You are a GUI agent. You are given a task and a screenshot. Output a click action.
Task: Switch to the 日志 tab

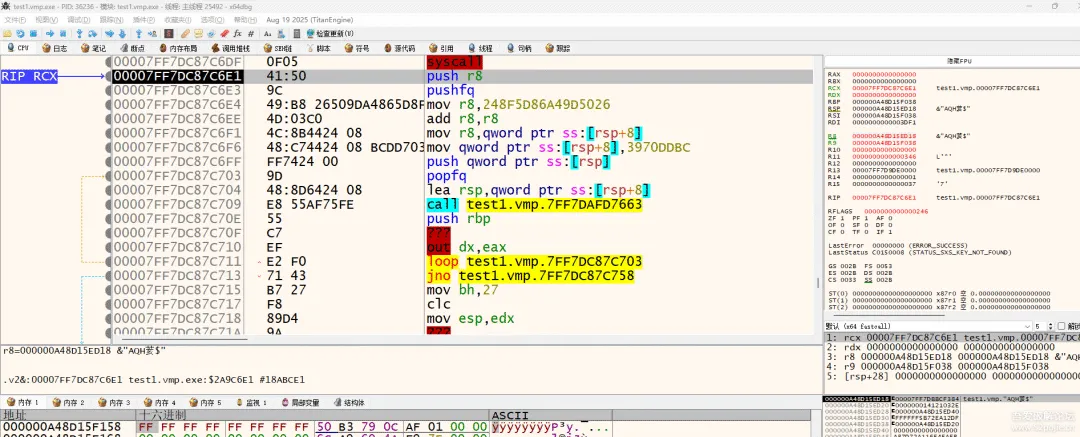(x=54, y=48)
